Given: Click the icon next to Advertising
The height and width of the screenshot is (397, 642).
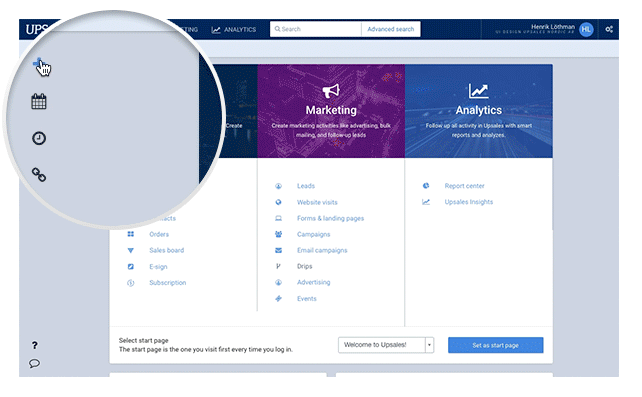Looking at the screenshot, I should tap(278, 282).
